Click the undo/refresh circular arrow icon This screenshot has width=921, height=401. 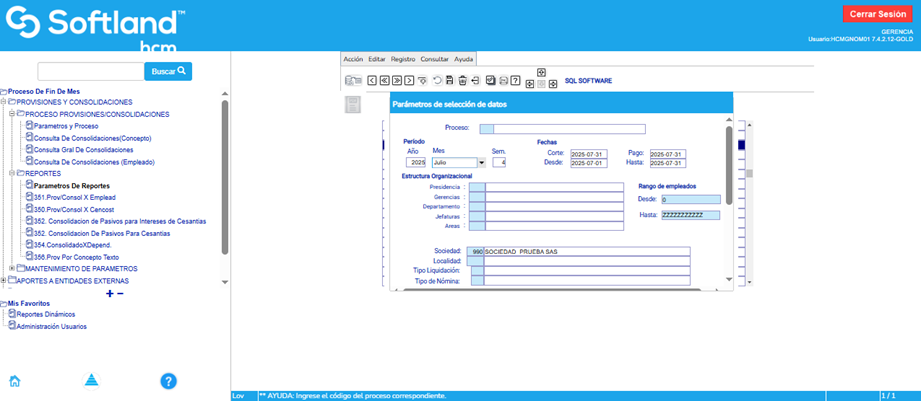438,80
